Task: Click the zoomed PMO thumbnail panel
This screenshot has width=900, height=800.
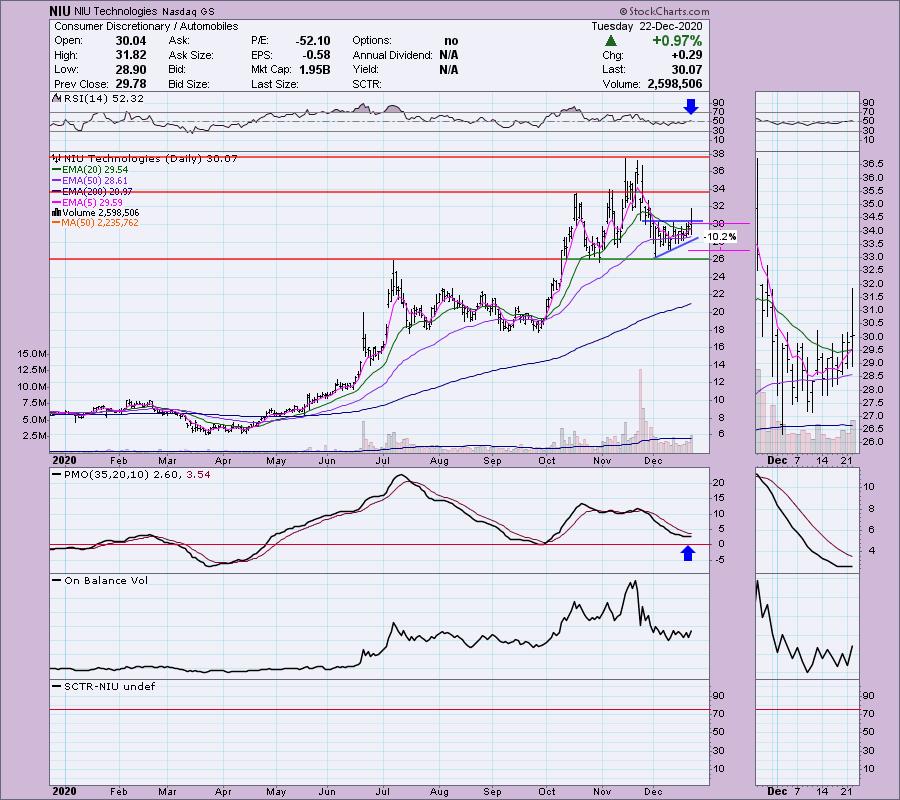Action: coord(807,520)
